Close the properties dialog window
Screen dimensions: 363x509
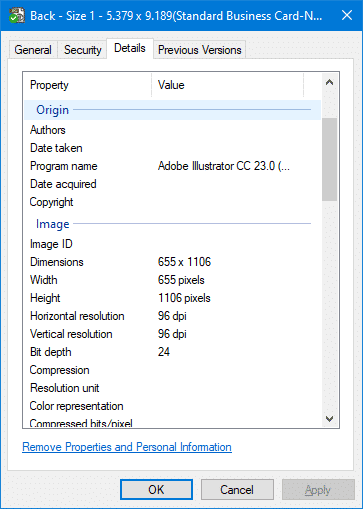click(347, 15)
